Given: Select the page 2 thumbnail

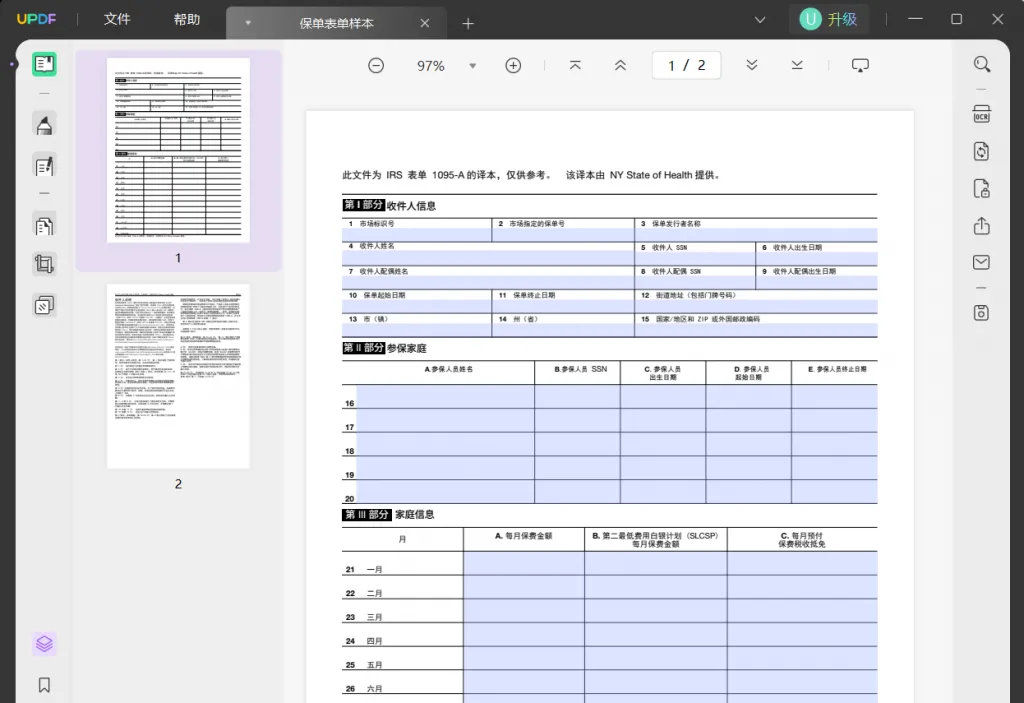Looking at the screenshot, I should (178, 376).
